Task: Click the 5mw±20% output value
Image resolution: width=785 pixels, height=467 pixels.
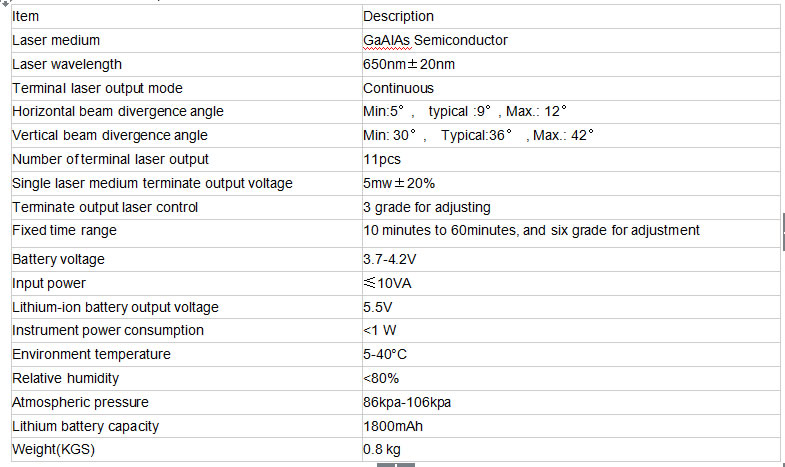Action: (399, 184)
